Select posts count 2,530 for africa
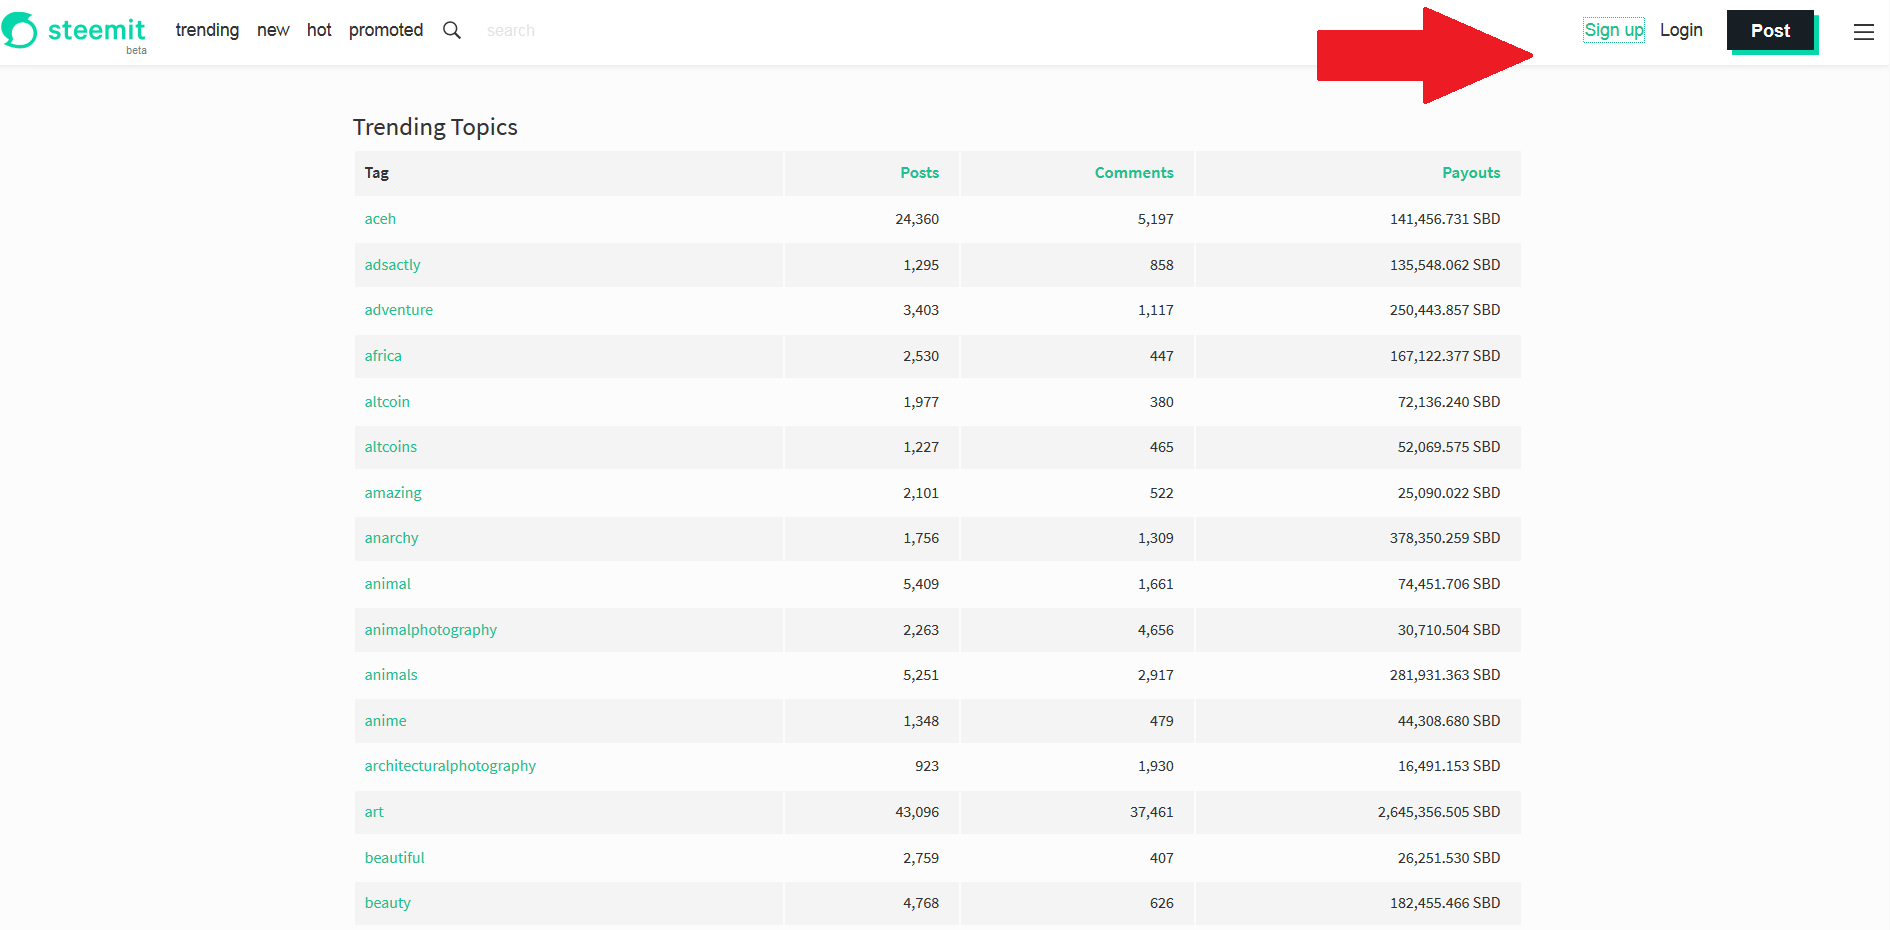1890x930 pixels. point(921,356)
